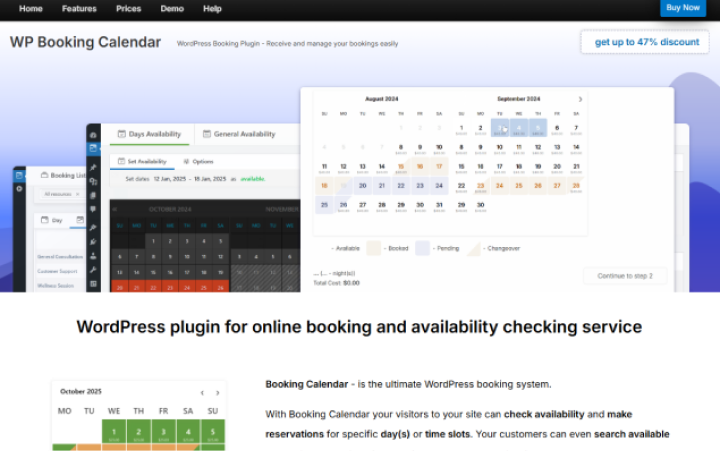This screenshot has width=720, height=451.
Task: Open Home in top navigation
Action: pyautogui.click(x=31, y=9)
